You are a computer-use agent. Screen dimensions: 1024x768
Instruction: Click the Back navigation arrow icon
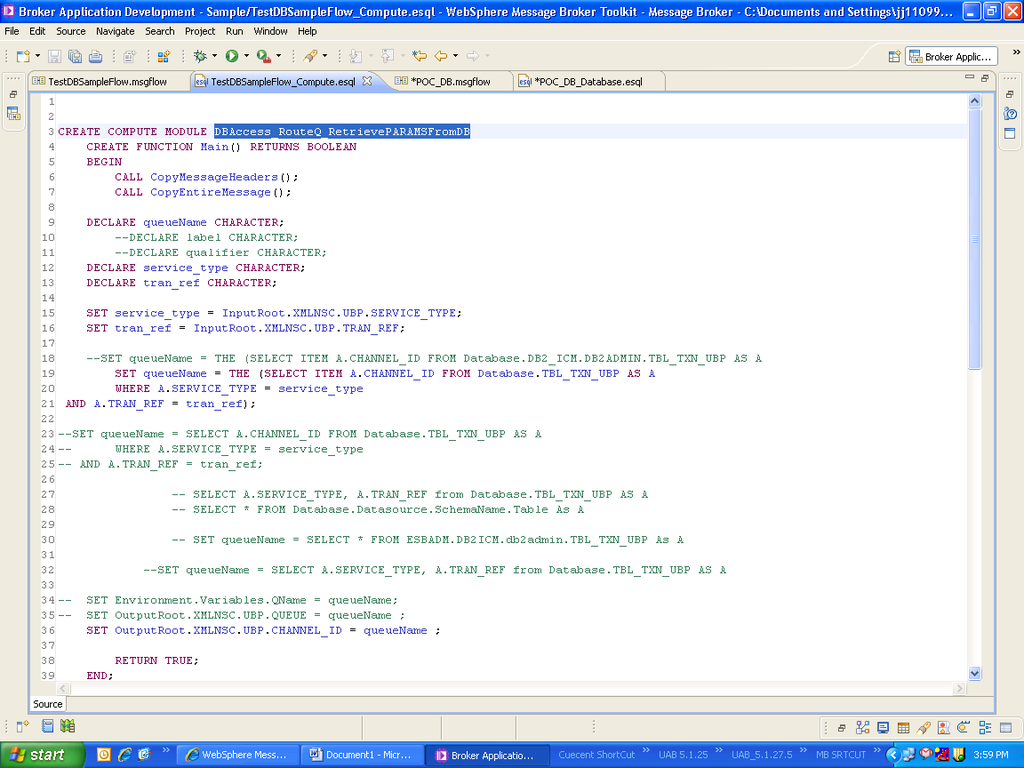pyautogui.click(x=440, y=56)
